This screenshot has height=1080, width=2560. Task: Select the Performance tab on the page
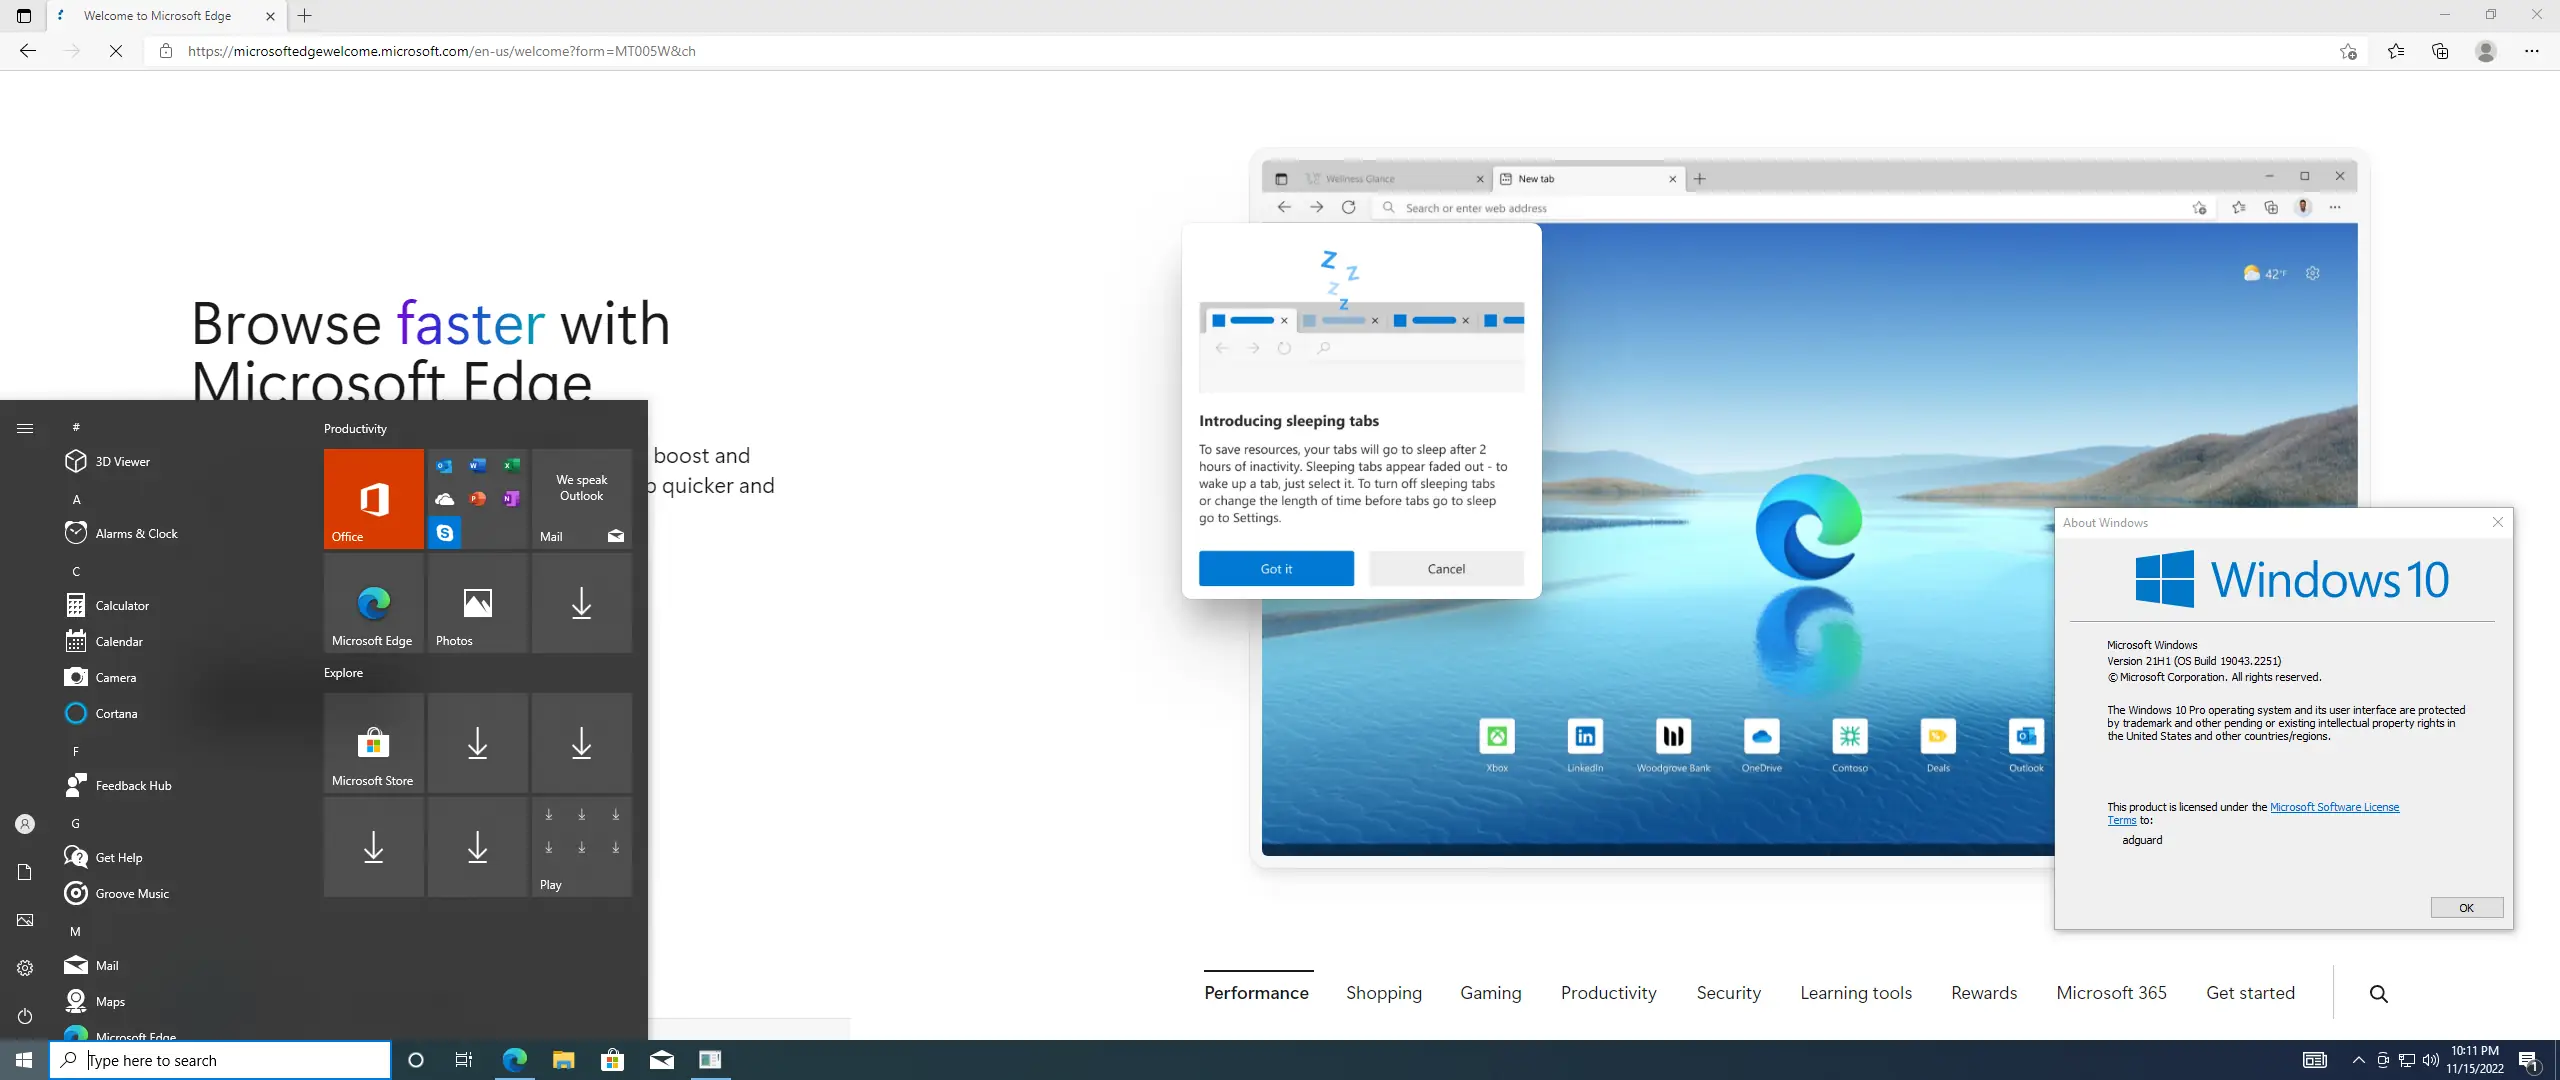coord(1255,992)
